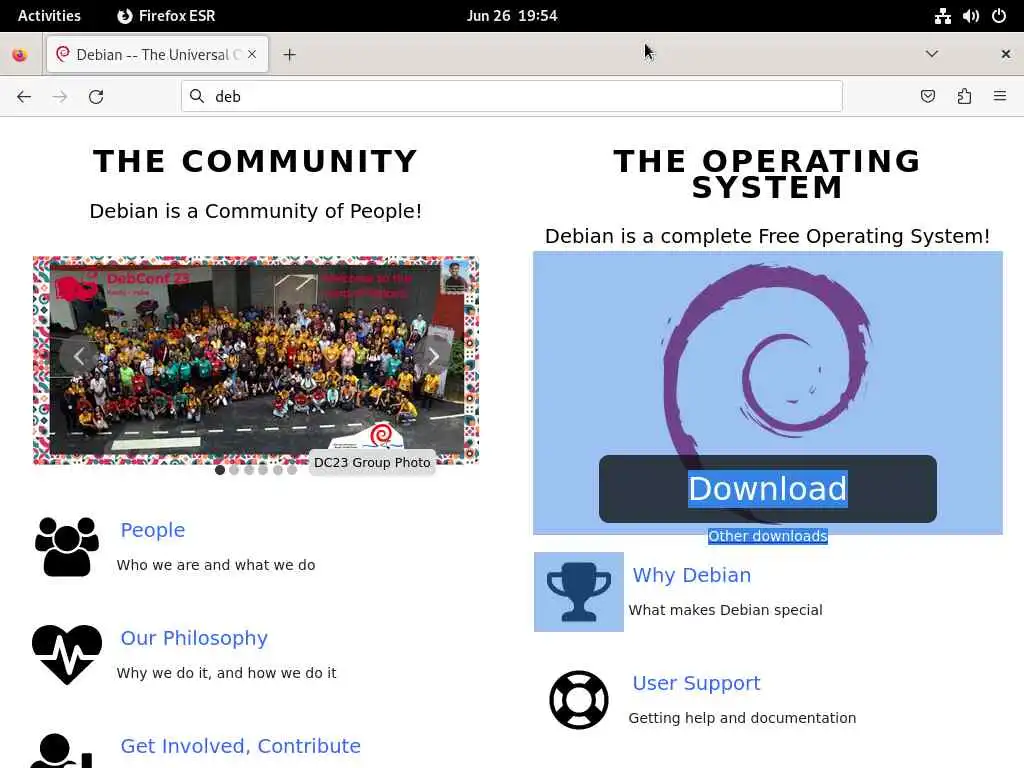
Task: Select the fifth carousel indicator dot
Action: [278, 470]
